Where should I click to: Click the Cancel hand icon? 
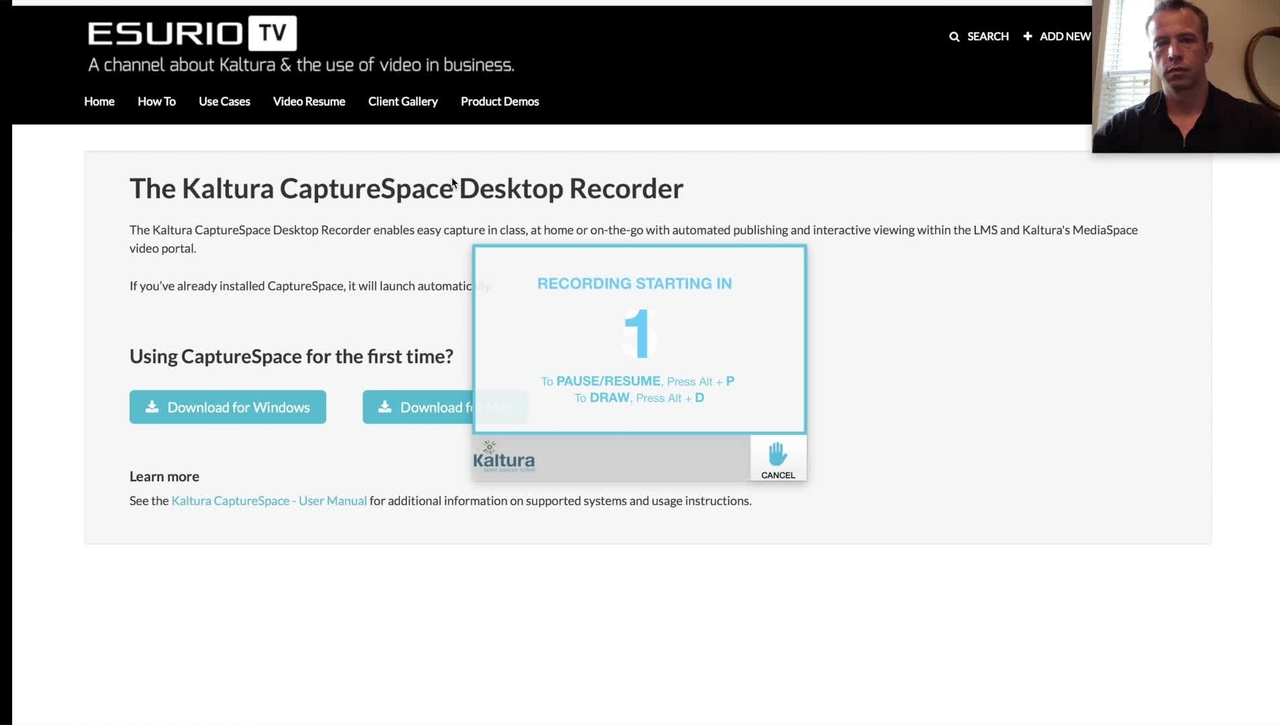[778, 454]
